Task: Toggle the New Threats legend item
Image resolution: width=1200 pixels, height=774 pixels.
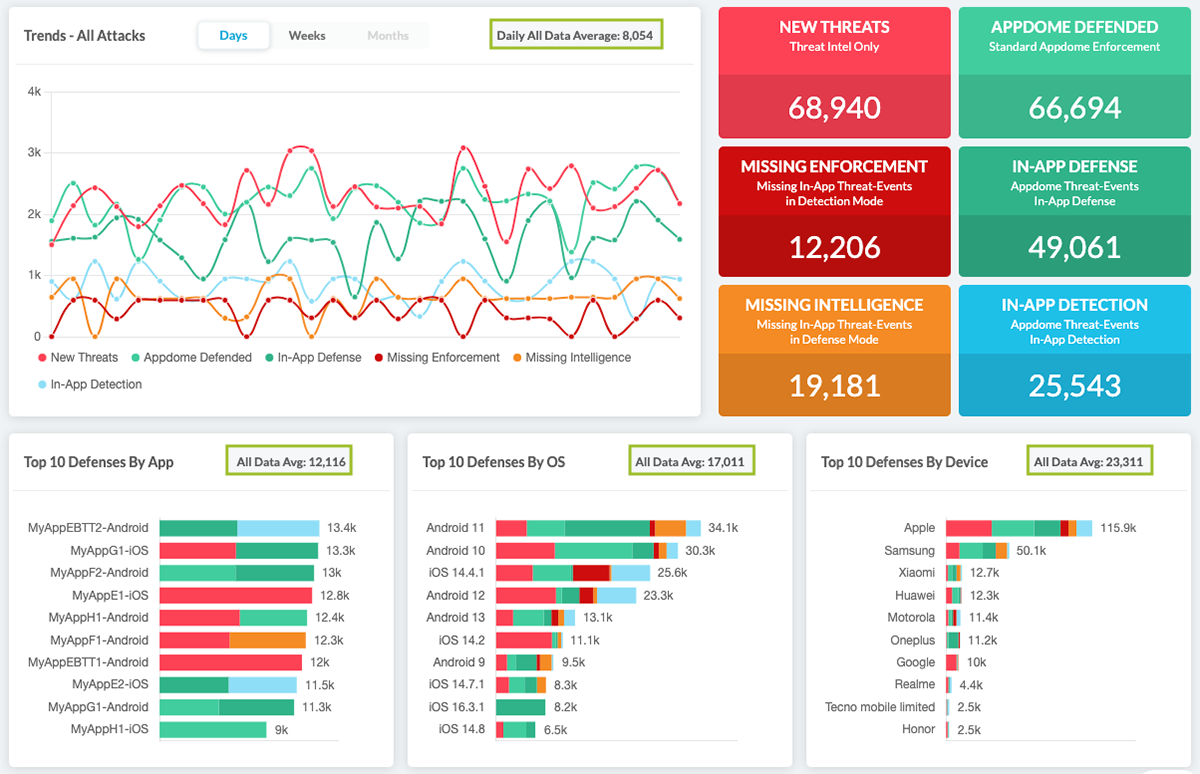Action: tap(78, 357)
